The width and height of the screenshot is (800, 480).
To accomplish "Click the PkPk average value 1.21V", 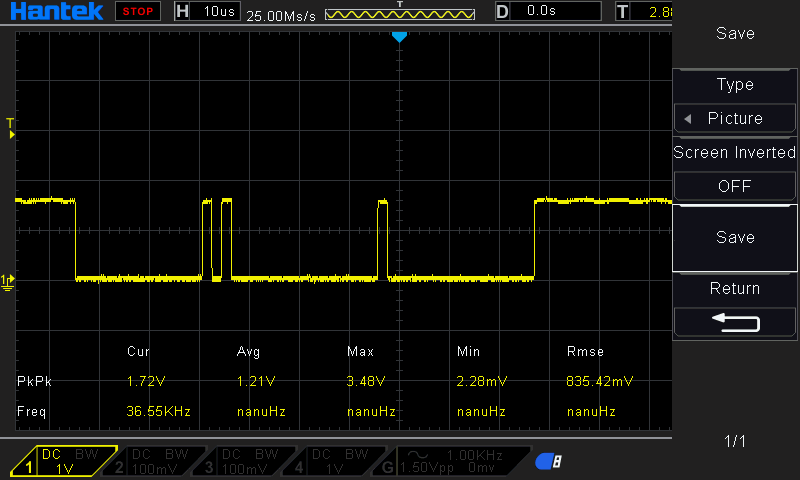I will (x=256, y=382).
